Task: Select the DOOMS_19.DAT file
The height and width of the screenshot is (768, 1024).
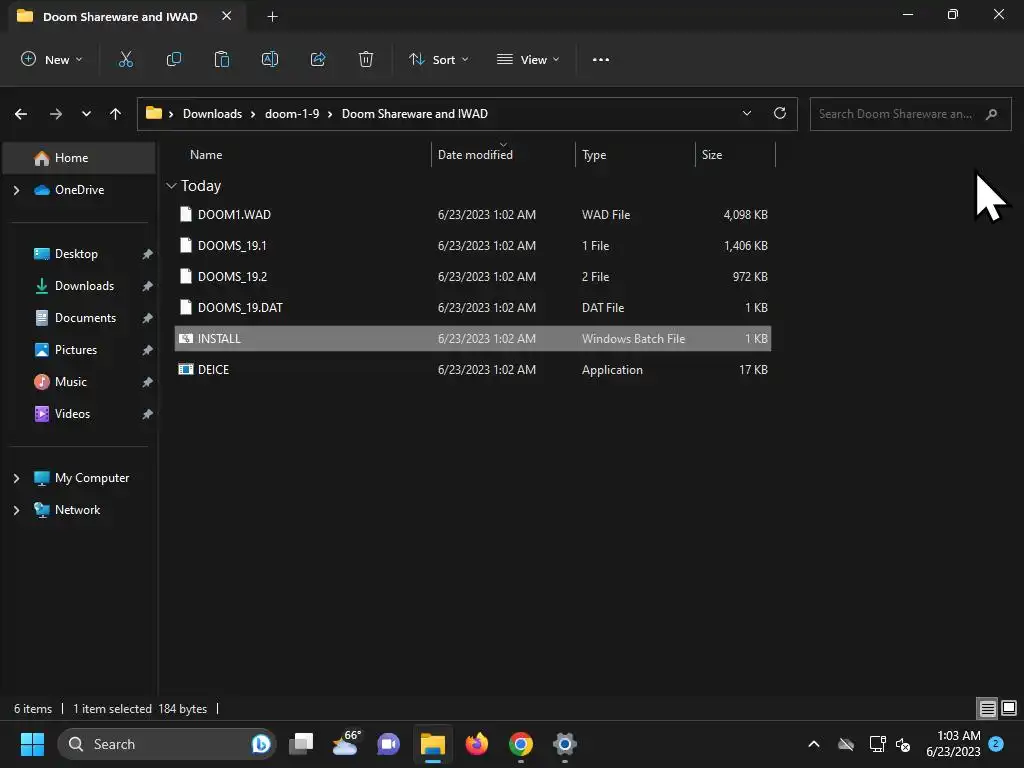Action: pyautogui.click(x=473, y=308)
